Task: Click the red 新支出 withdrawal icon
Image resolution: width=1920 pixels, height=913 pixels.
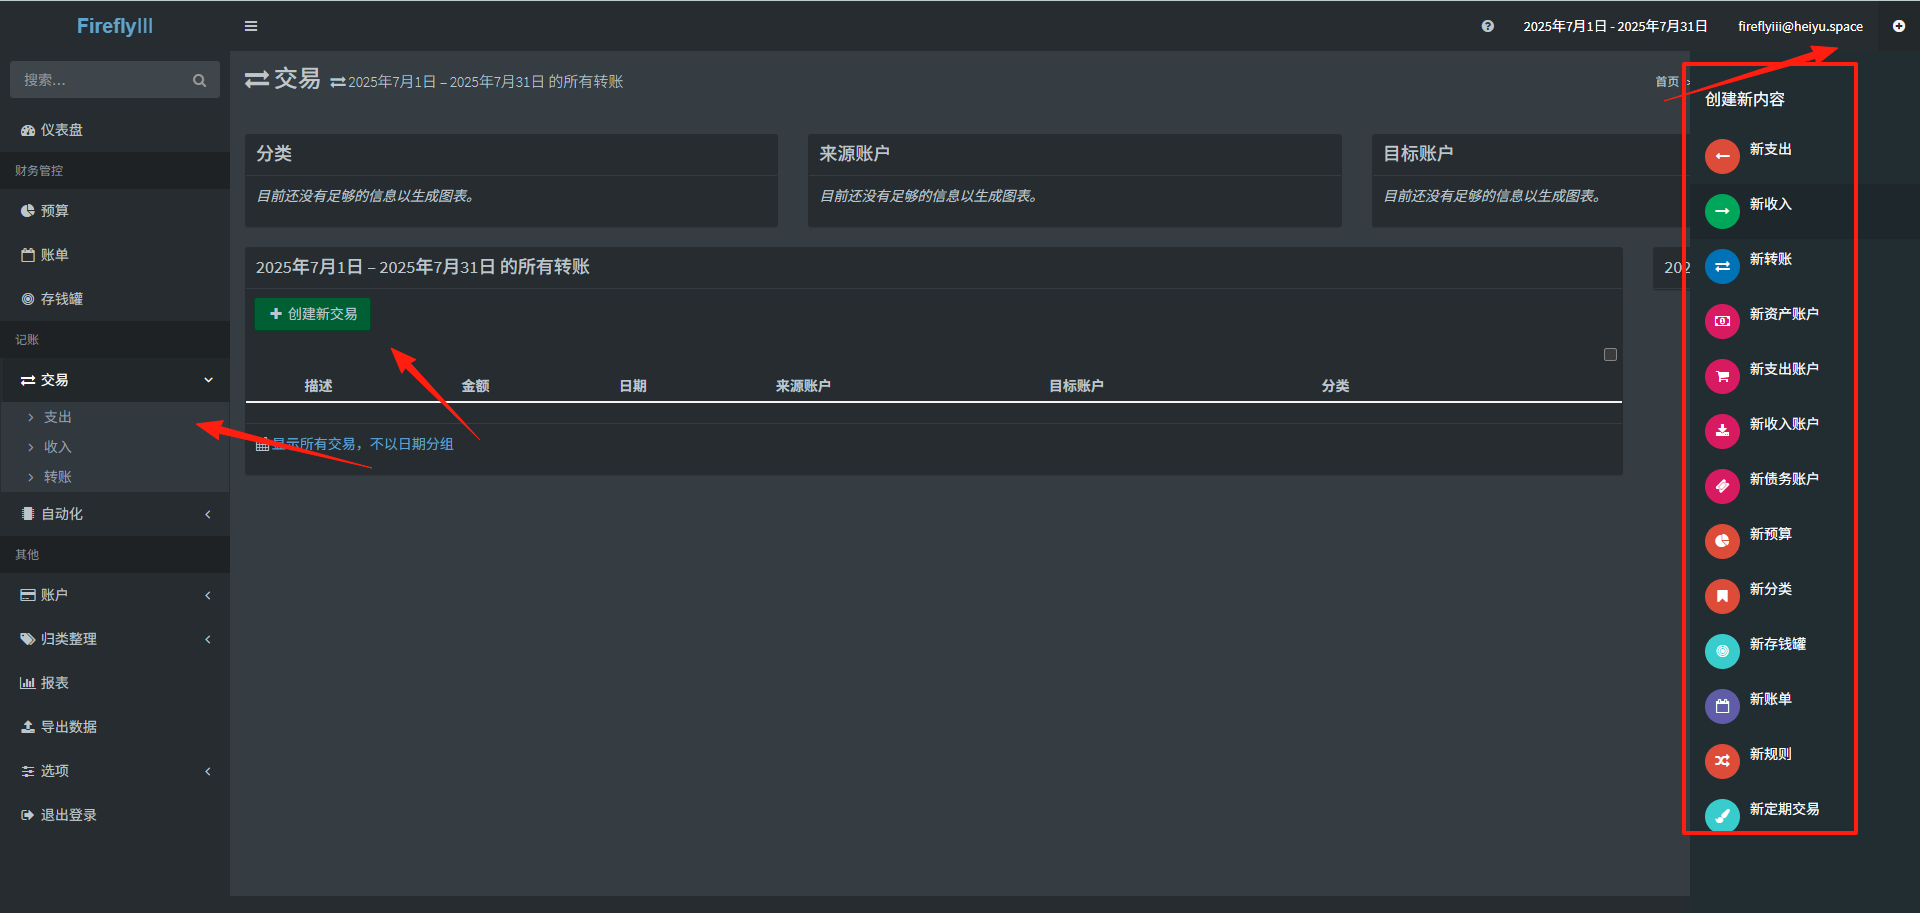Action: 1722,156
